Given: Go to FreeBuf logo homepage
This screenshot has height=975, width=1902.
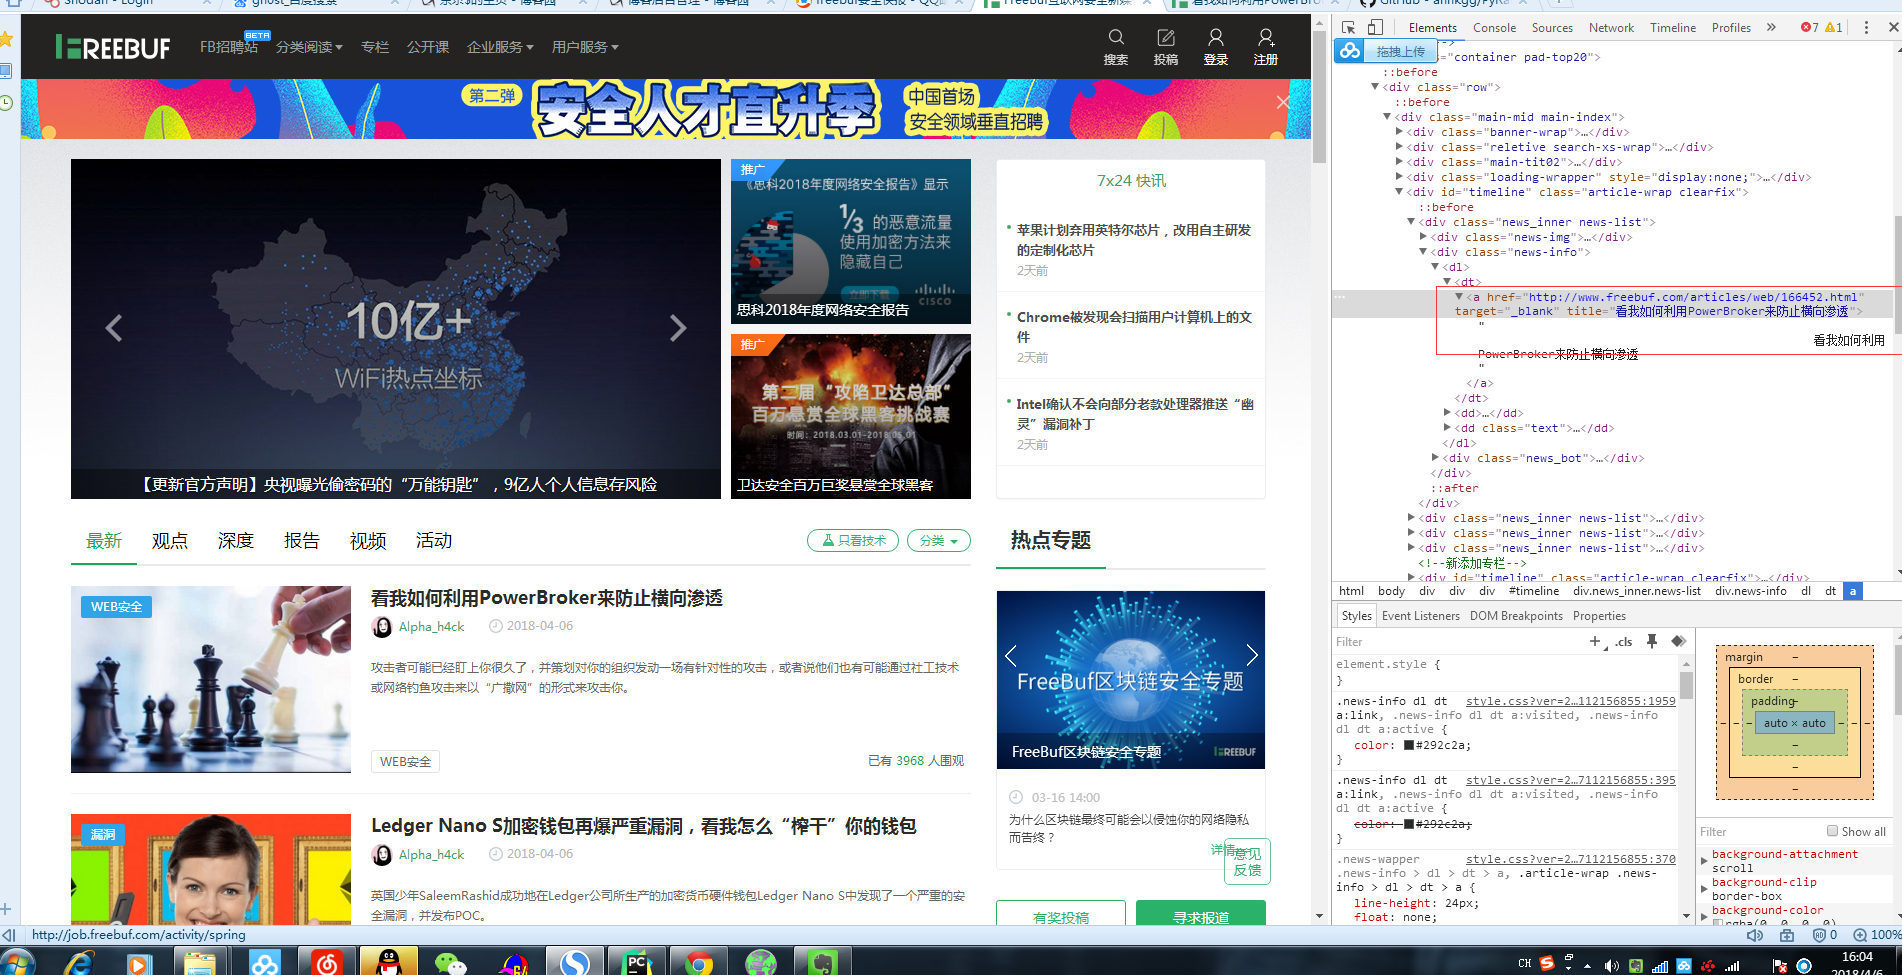Looking at the screenshot, I should click(113, 47).
